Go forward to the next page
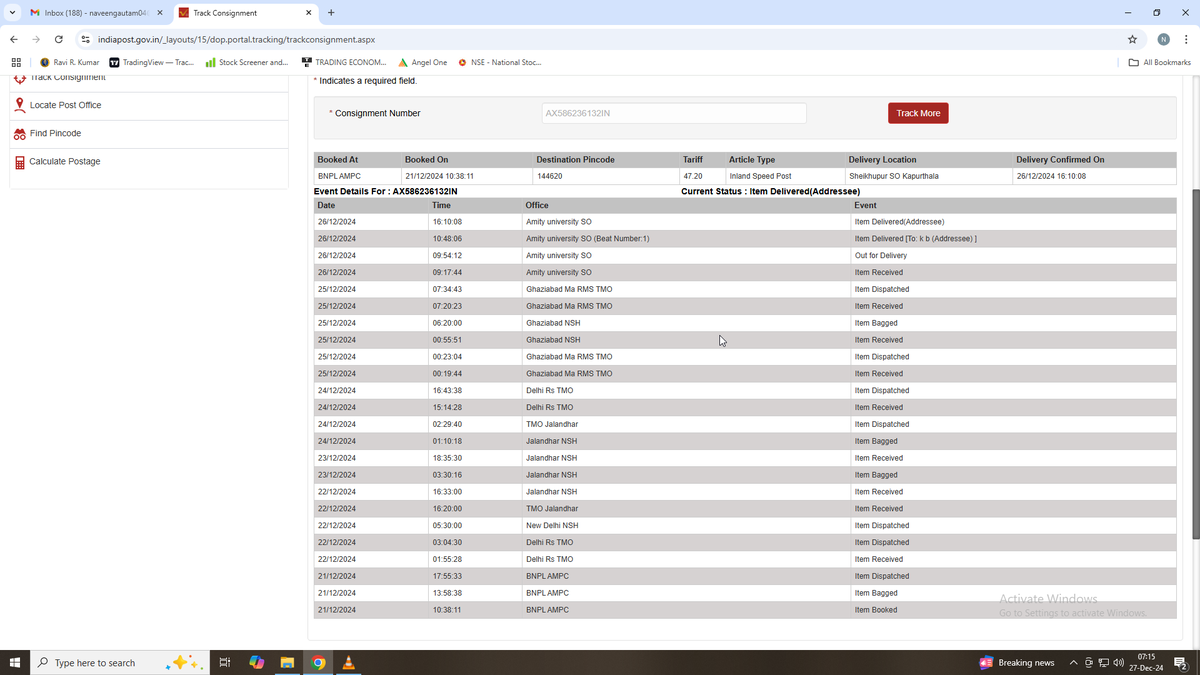Screen dimensions: 1200x675 pyautogui.click(x=36, y=39)
